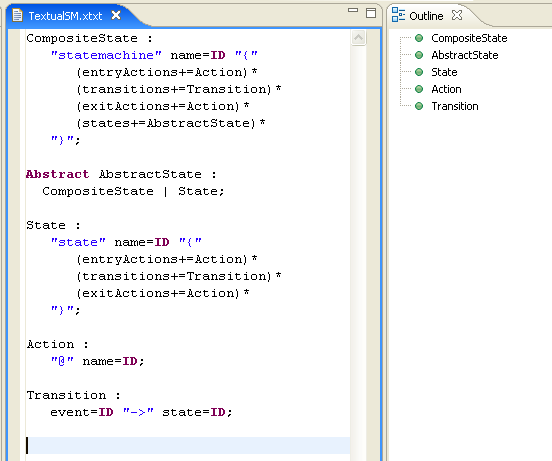Activate the Outline tab
This screenshot has width=552, height=461.
pos(426,16)
